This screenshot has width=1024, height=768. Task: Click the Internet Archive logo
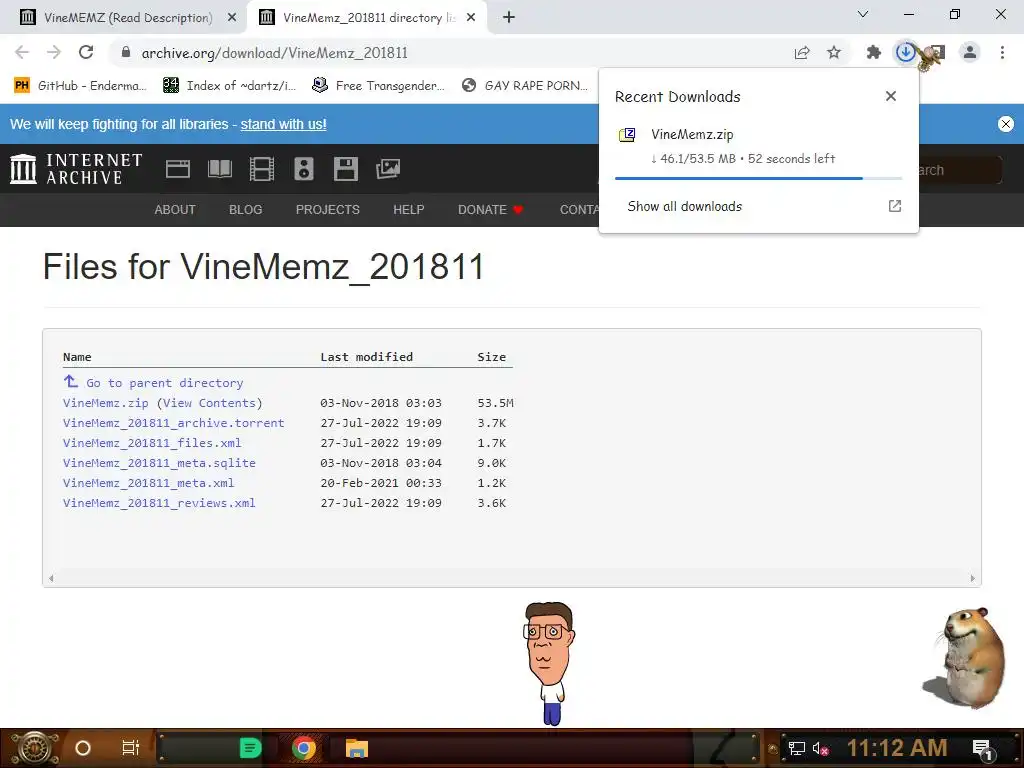(x=76, y=169)
